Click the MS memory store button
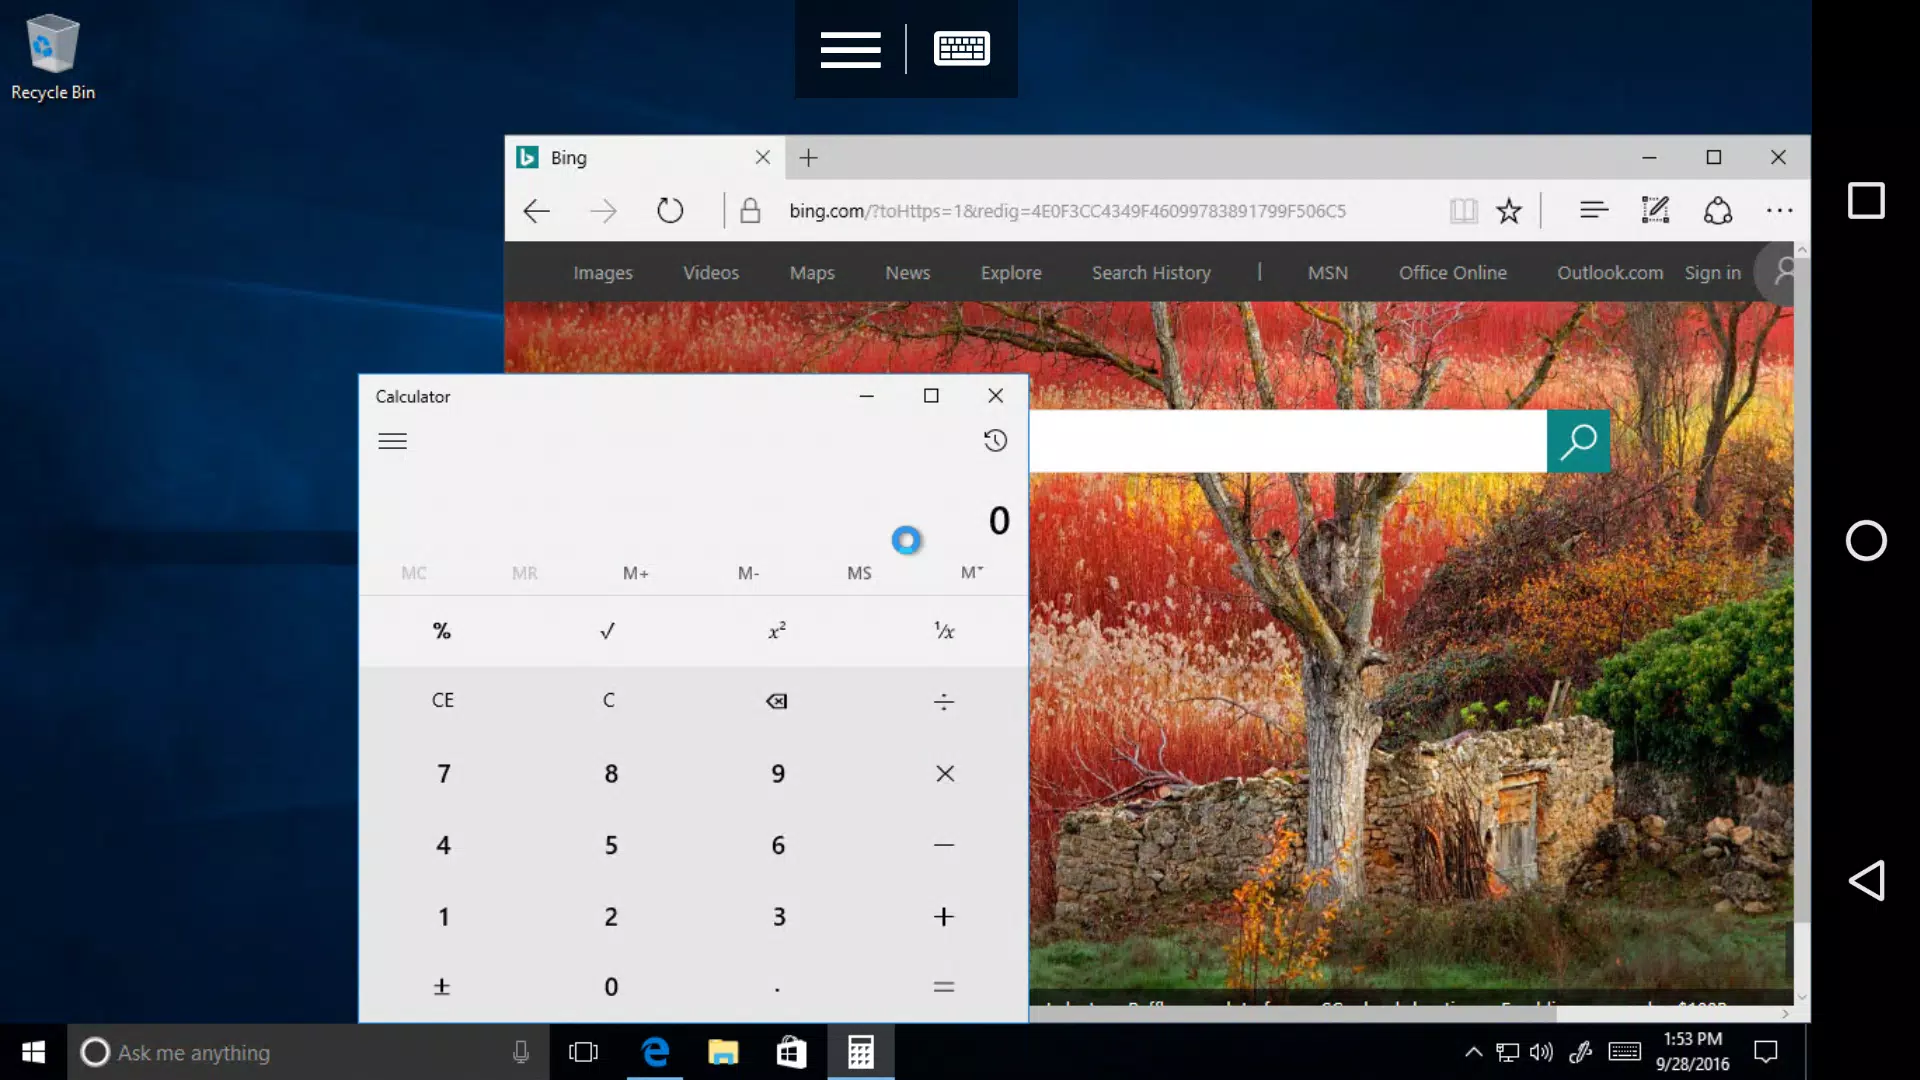1920x1080 pixels. coord(858,571)
